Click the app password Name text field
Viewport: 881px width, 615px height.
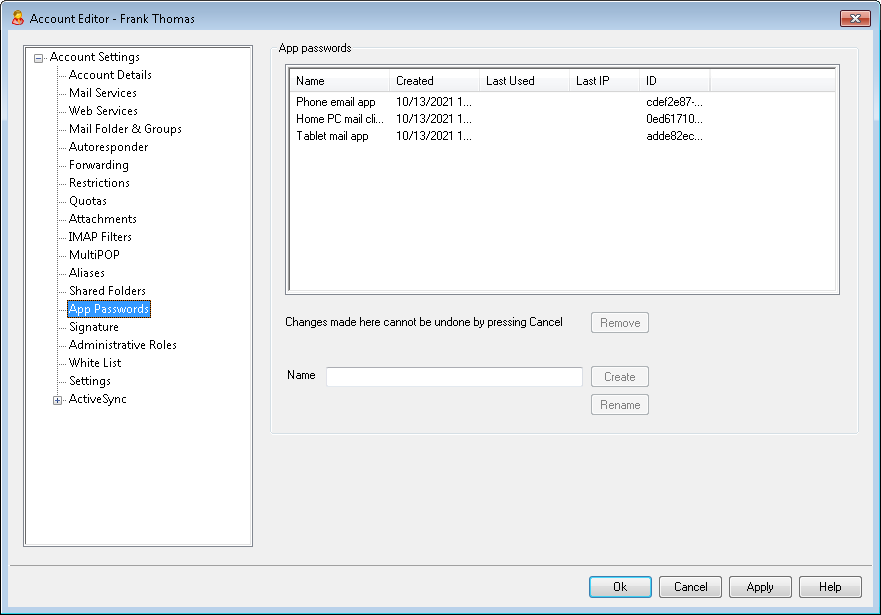(x=454, y=377)
